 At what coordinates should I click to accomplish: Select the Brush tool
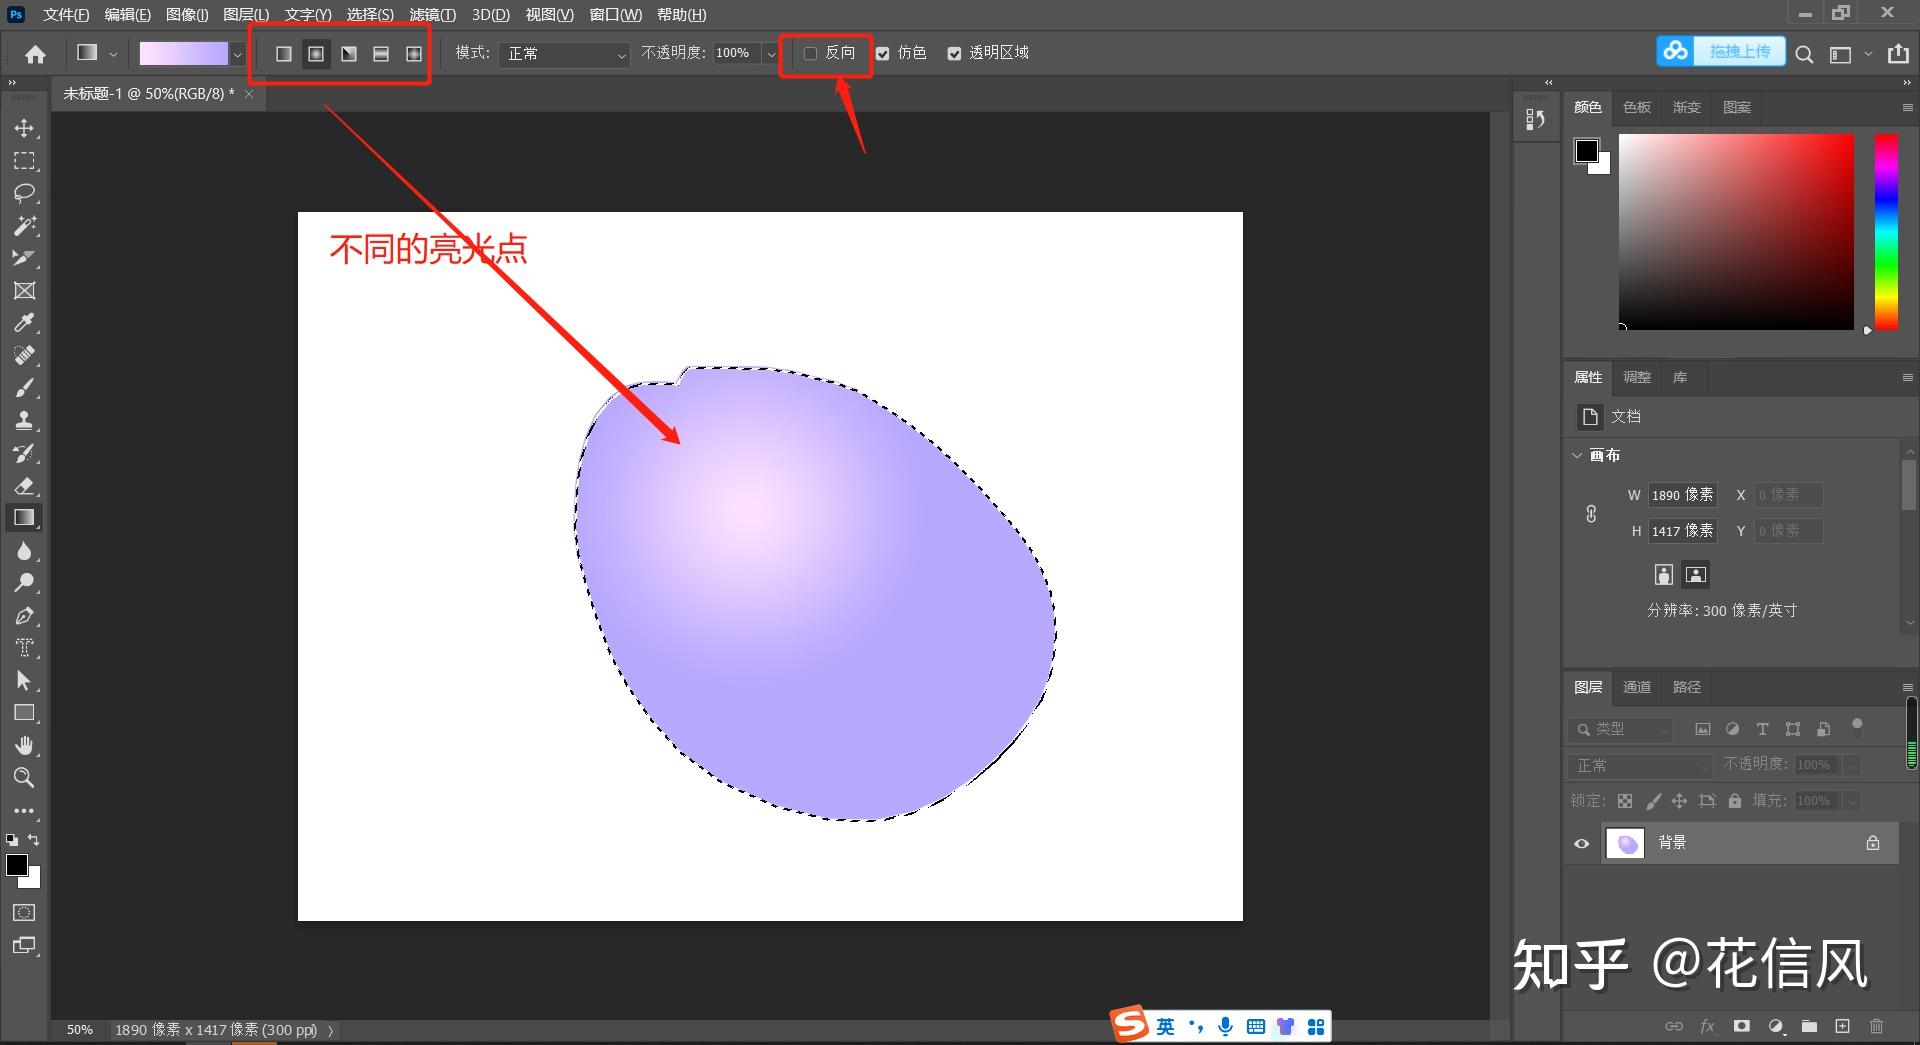click(x=24, y=388)
